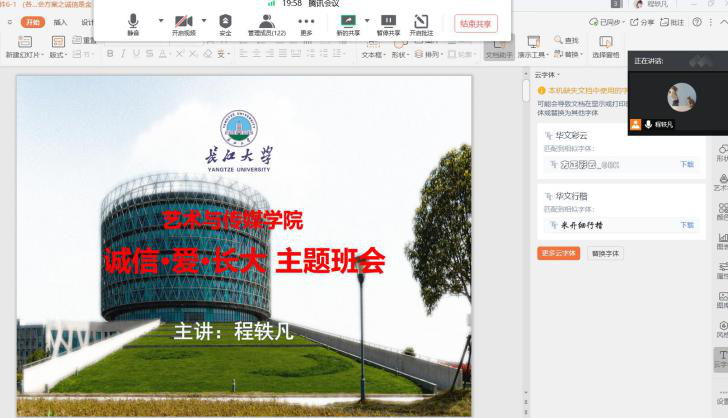Pause the screen sharing
Screen dimensions: 728x418
coord(388,23)
